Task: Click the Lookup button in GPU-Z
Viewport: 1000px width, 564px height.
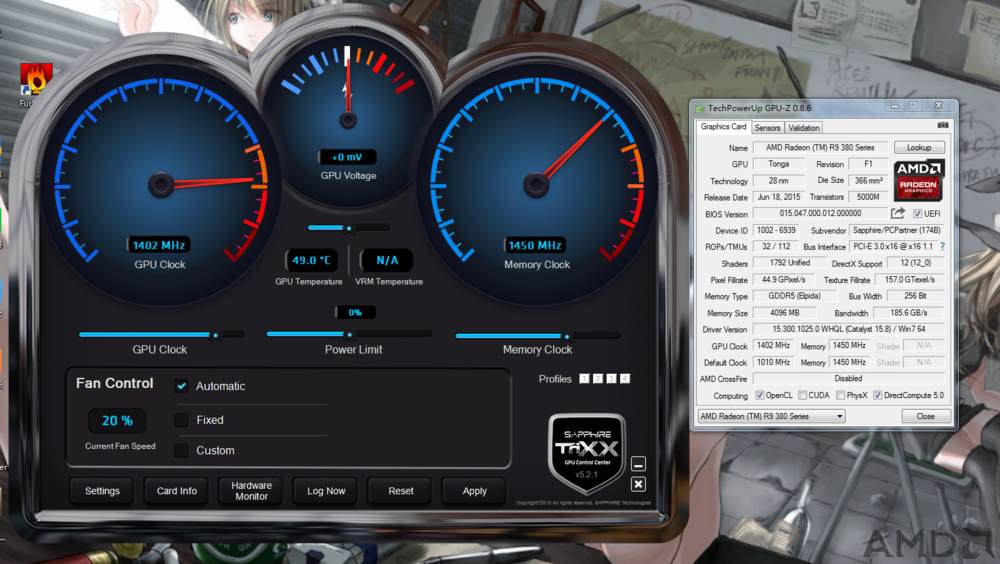Action: click(x=919, y=147)
